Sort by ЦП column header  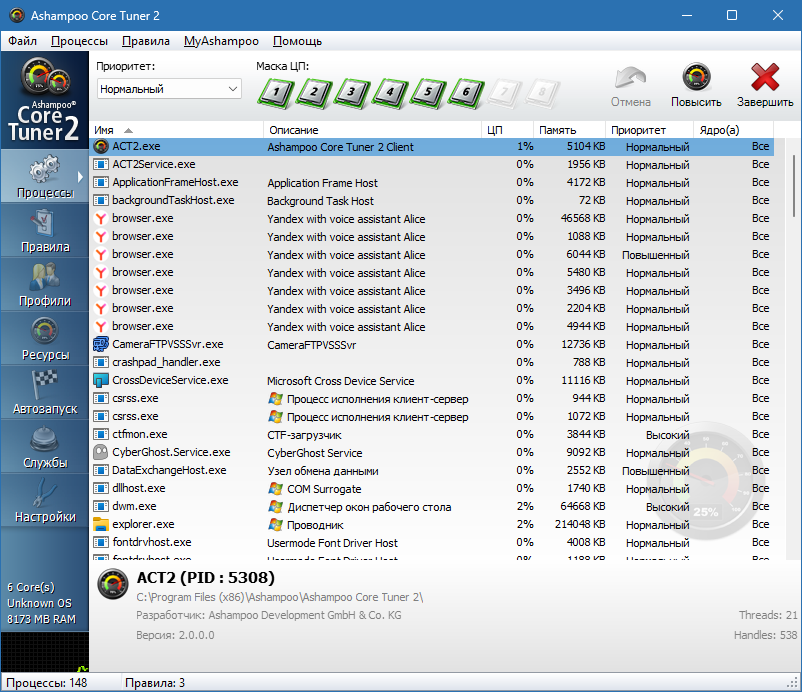point(507,130)
